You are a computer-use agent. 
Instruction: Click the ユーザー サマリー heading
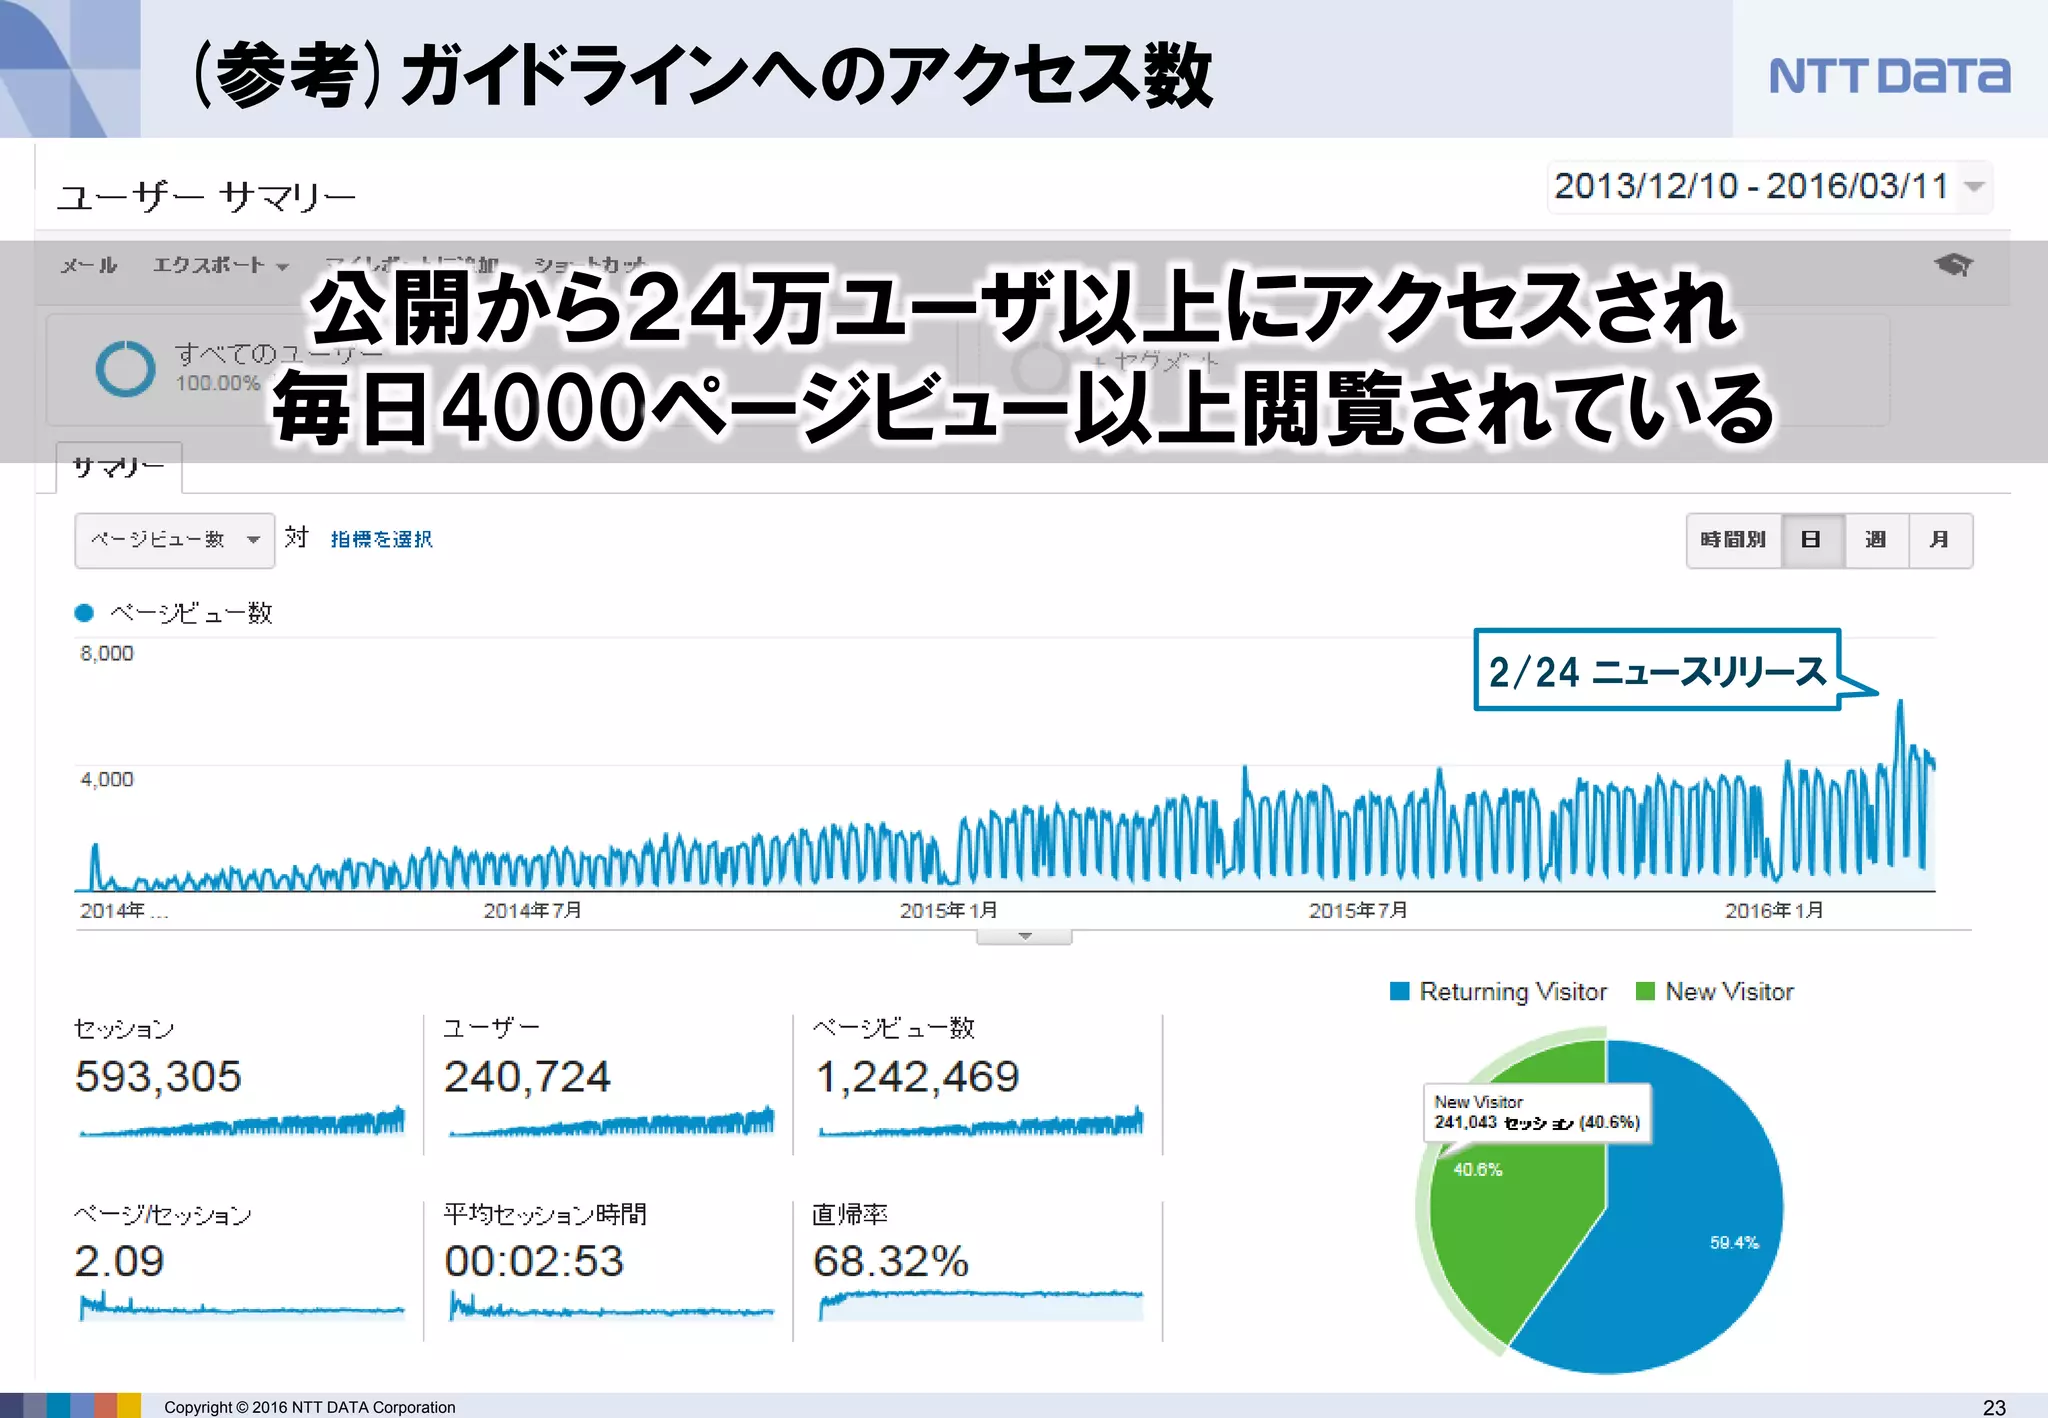pos(206,197)
